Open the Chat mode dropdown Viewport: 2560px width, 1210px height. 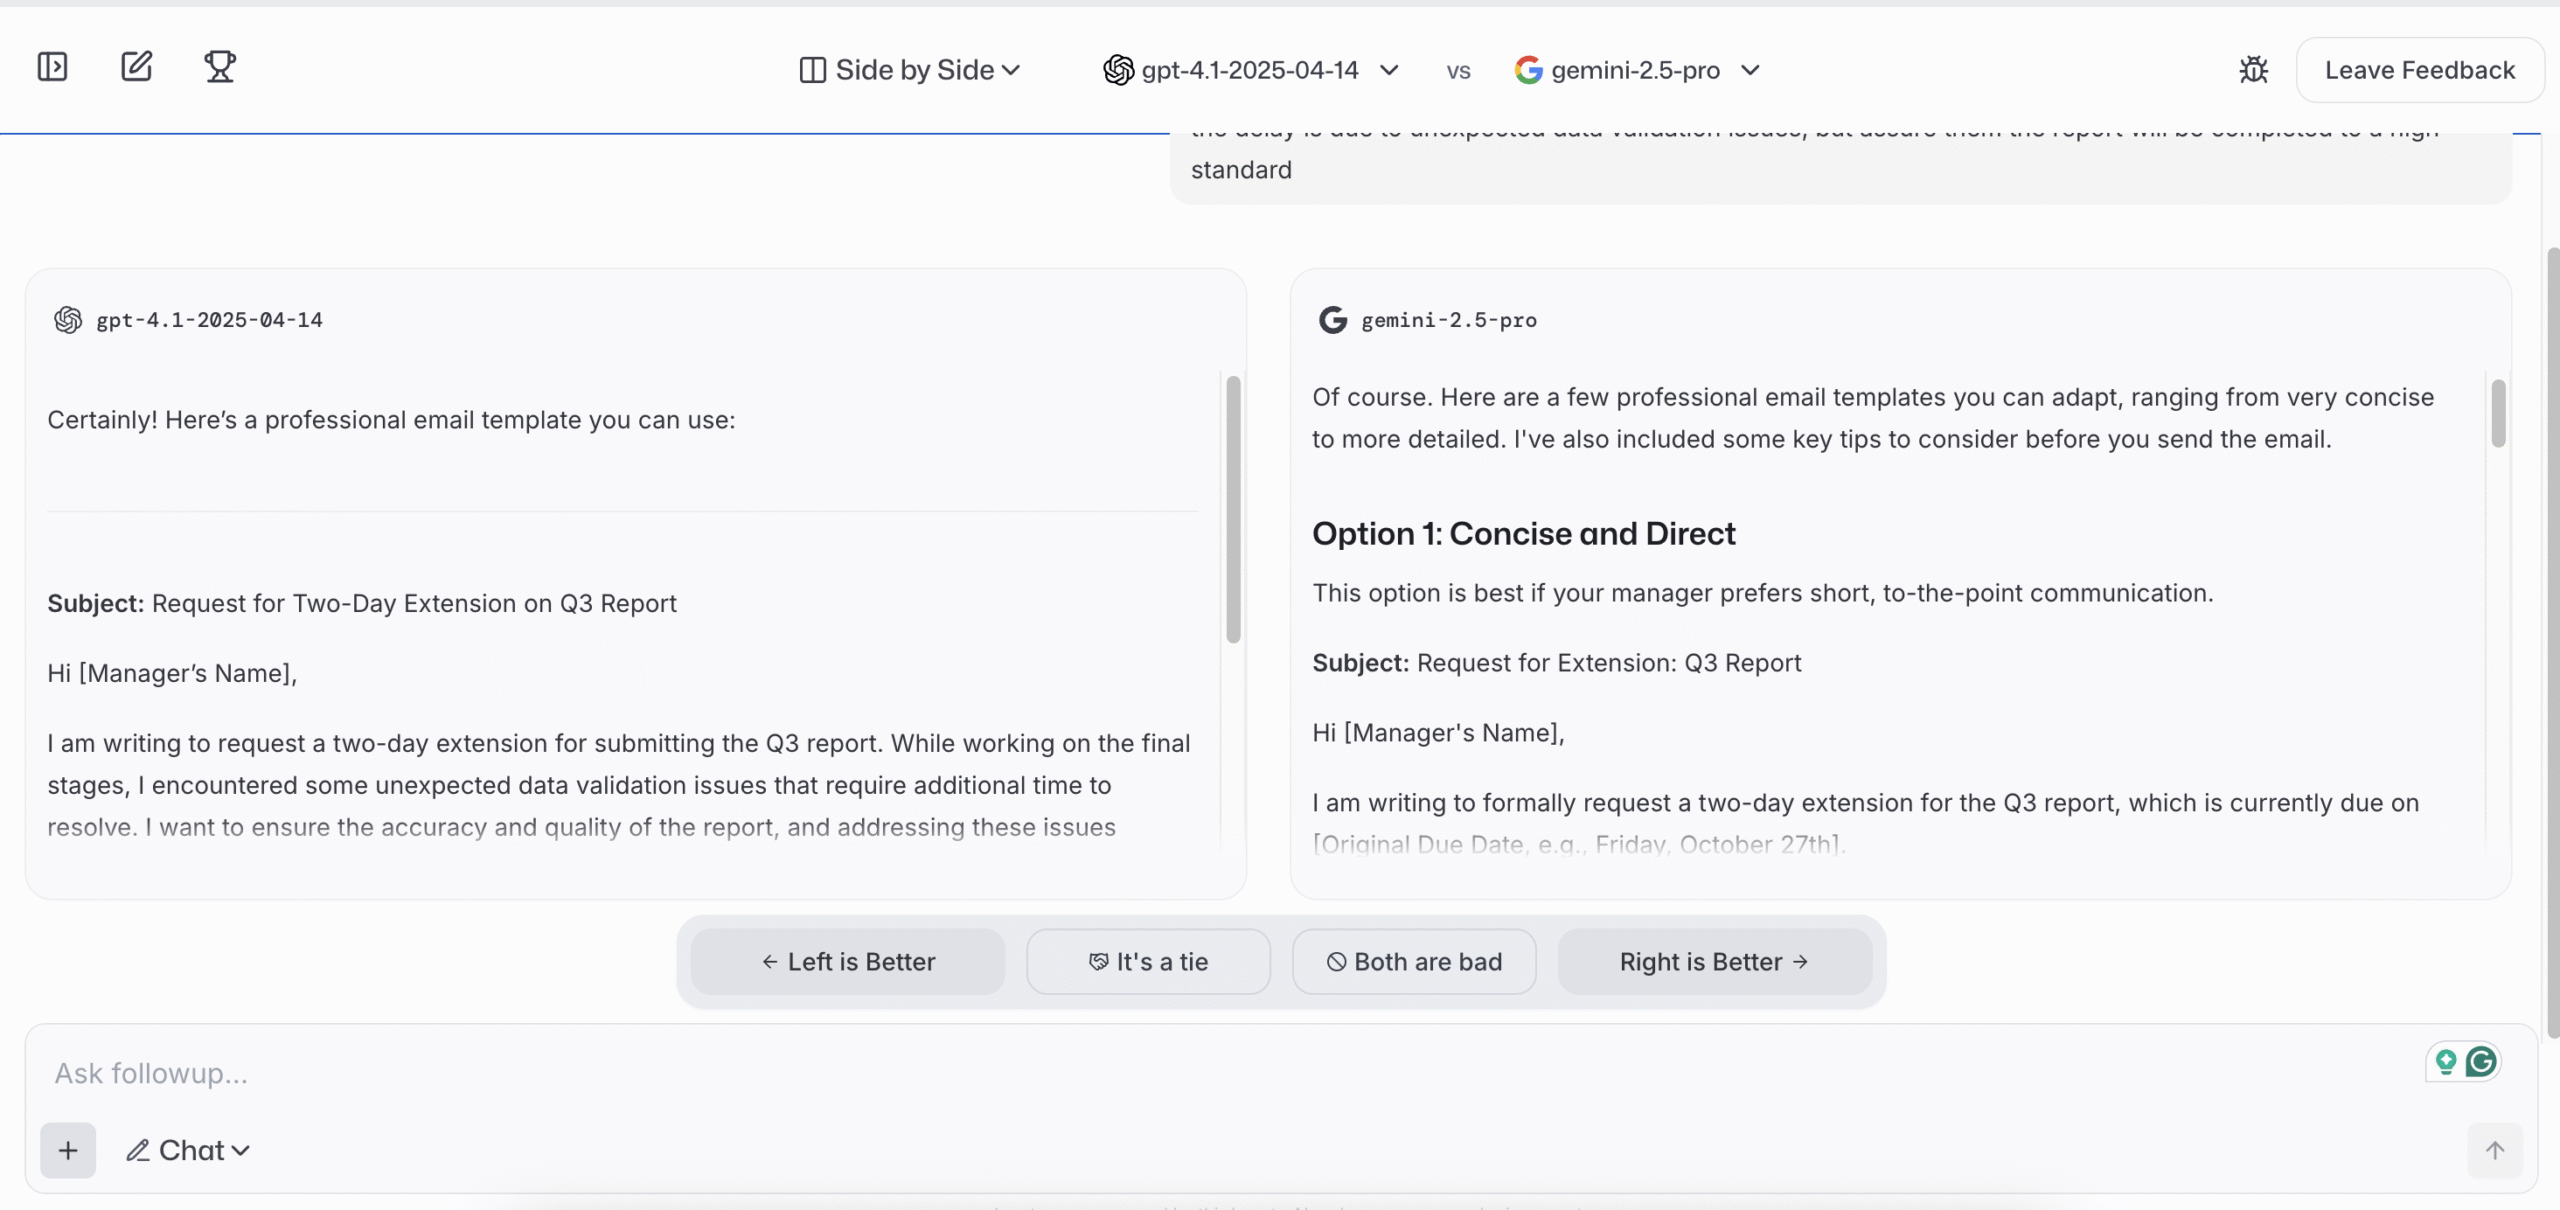(x=188, y=1150)
